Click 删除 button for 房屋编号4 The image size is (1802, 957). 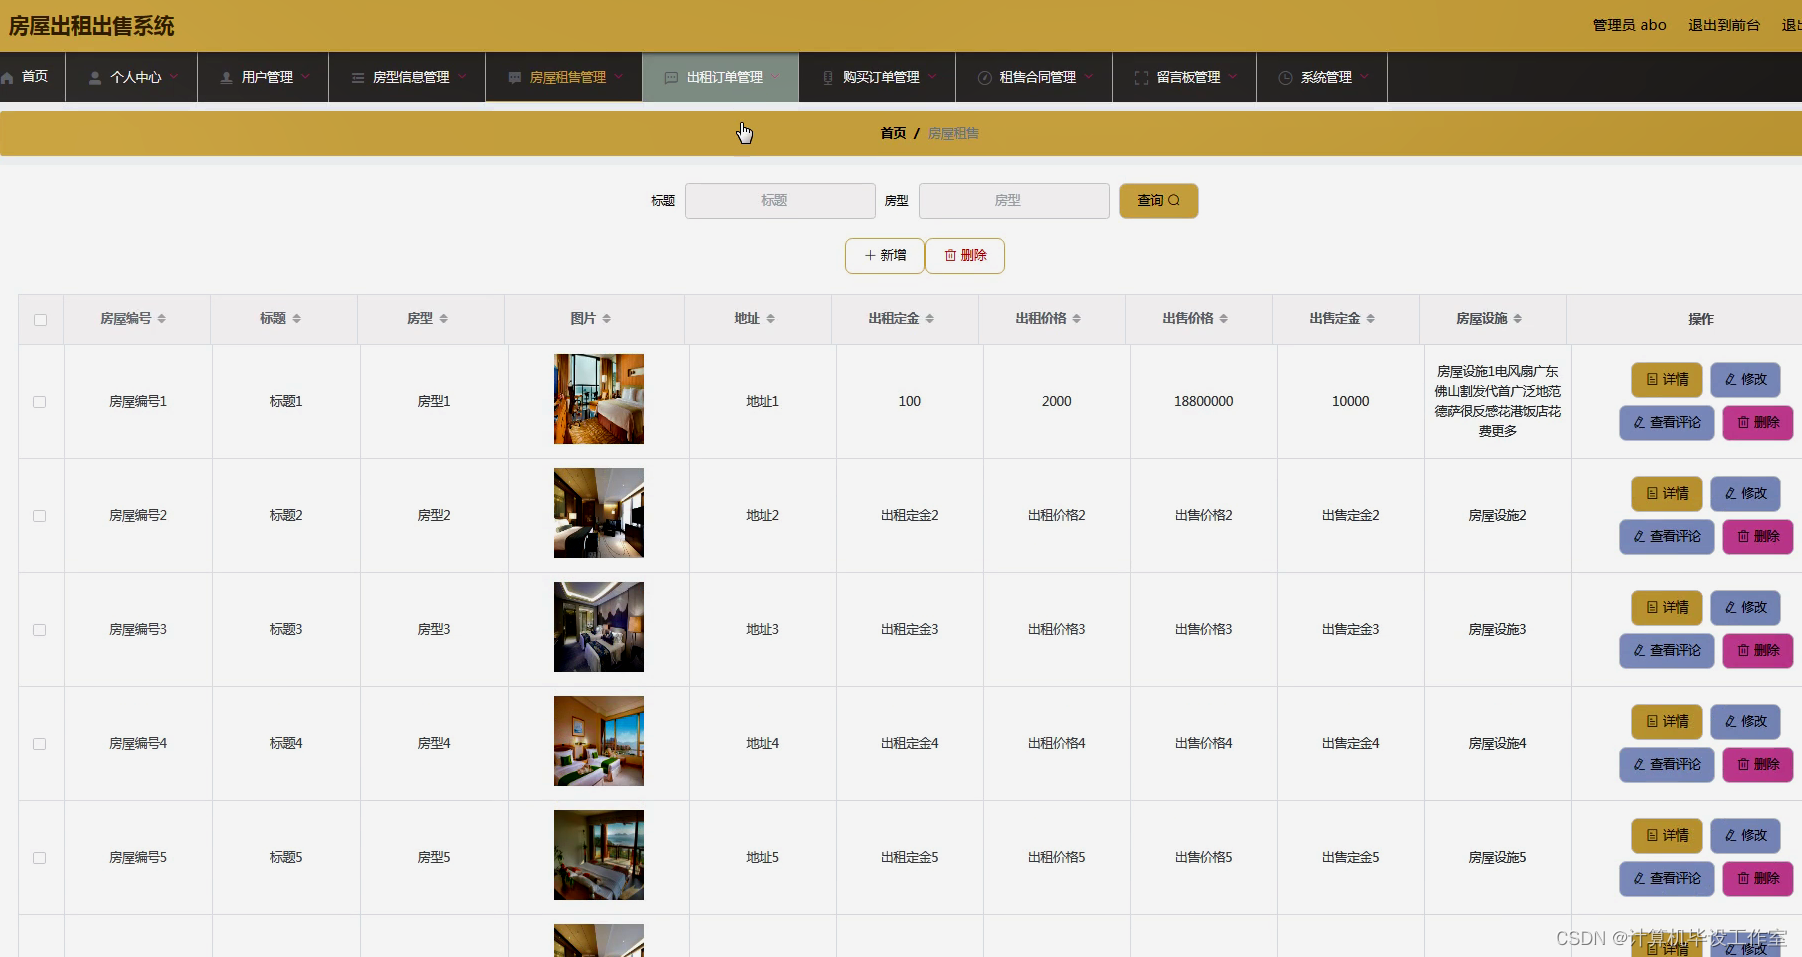1758,765
